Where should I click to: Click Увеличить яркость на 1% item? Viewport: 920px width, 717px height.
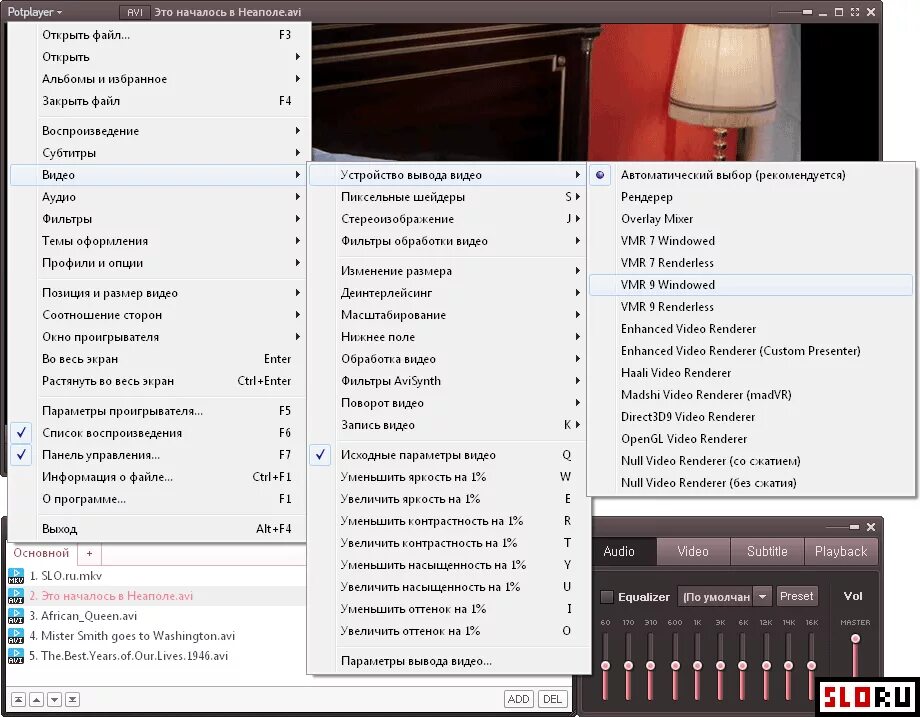coord(448,499)
